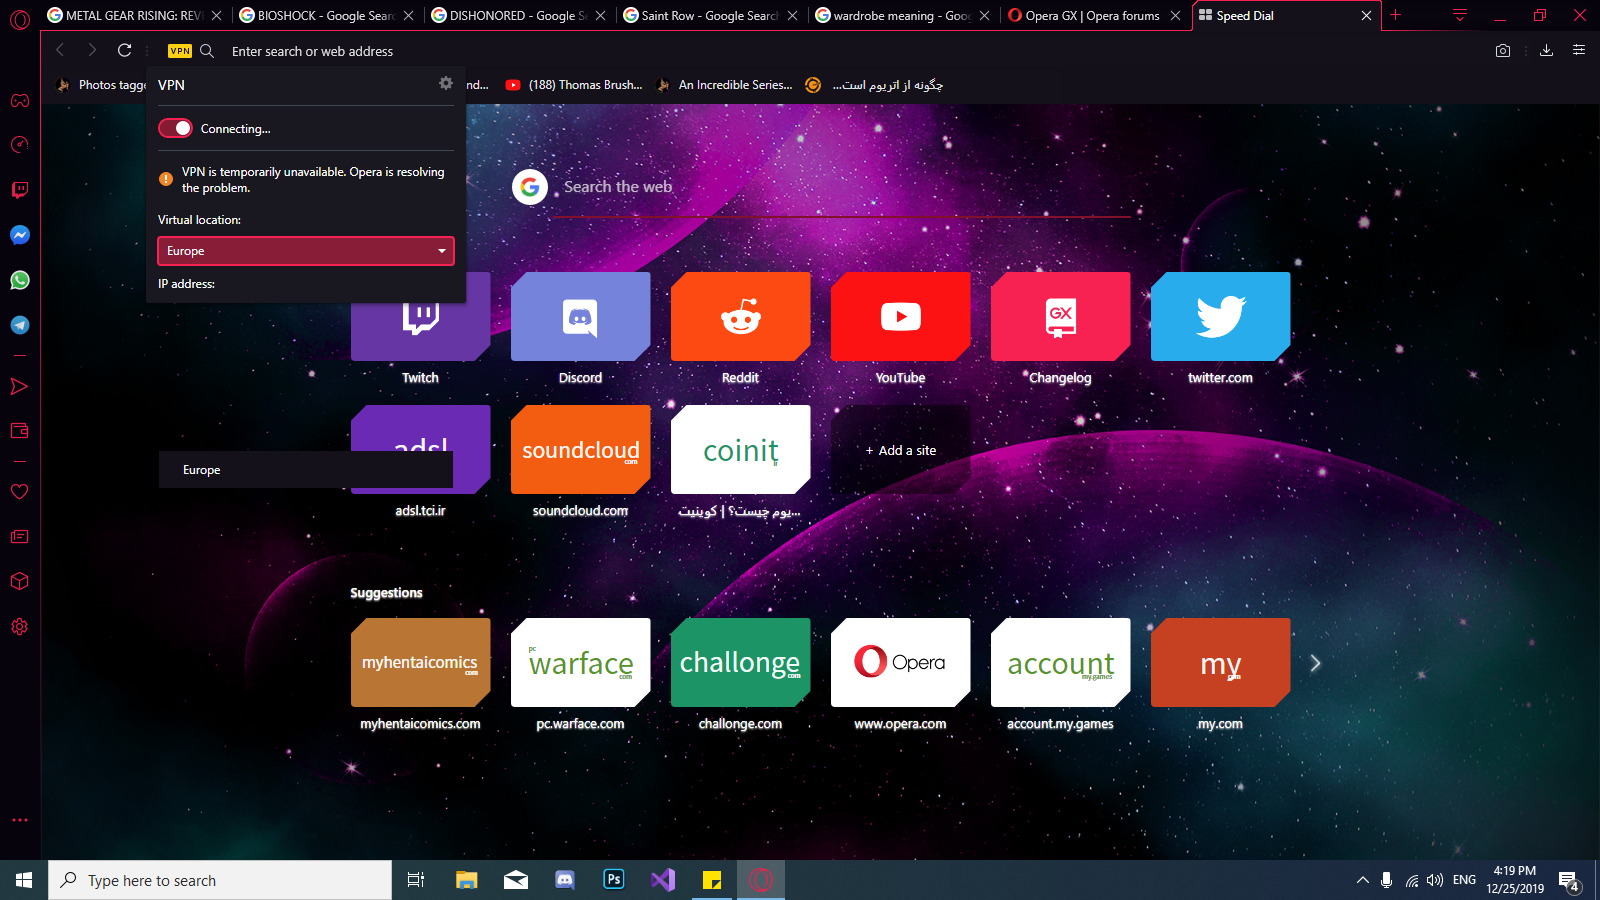Open Photoshop from taskbar

coord(614,880)
